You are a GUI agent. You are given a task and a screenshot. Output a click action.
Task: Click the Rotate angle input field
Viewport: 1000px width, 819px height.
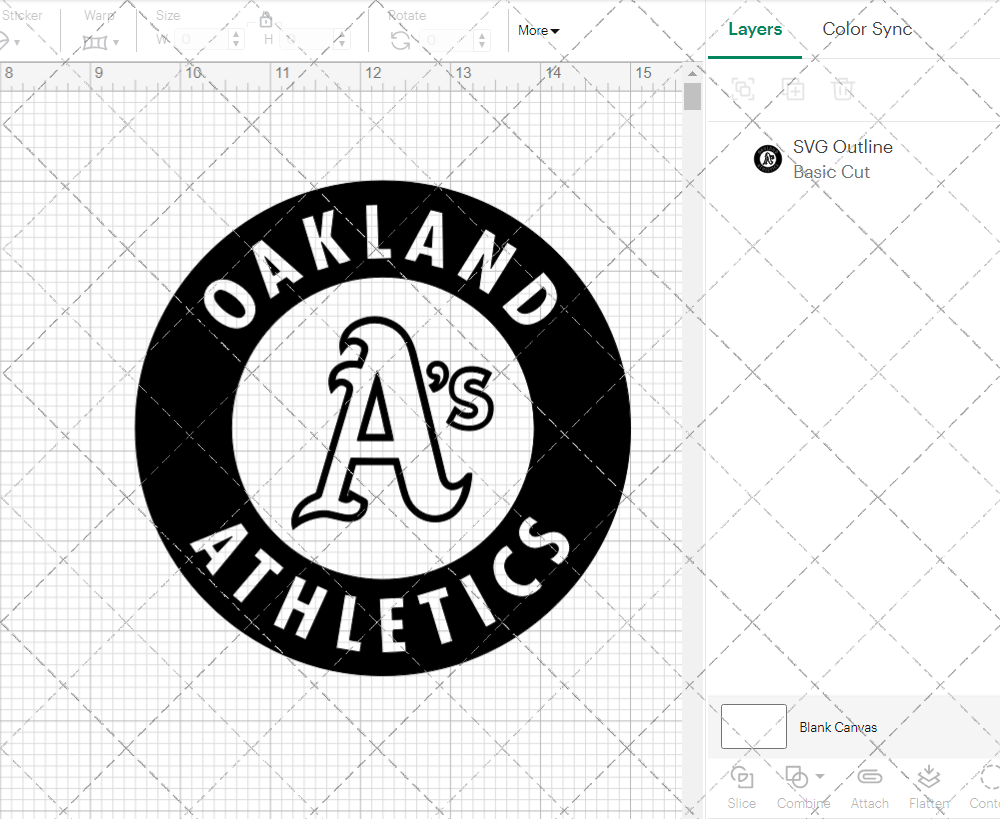pyautogui.click(x=447, y=40)
